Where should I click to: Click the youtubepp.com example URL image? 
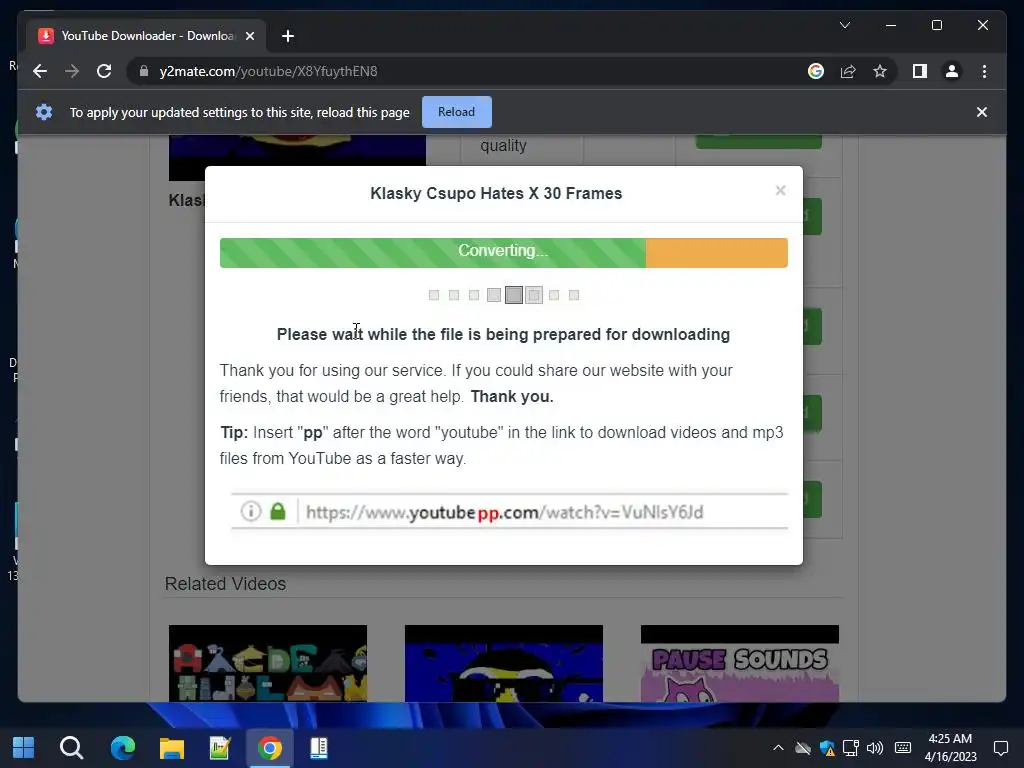(509, 511)
